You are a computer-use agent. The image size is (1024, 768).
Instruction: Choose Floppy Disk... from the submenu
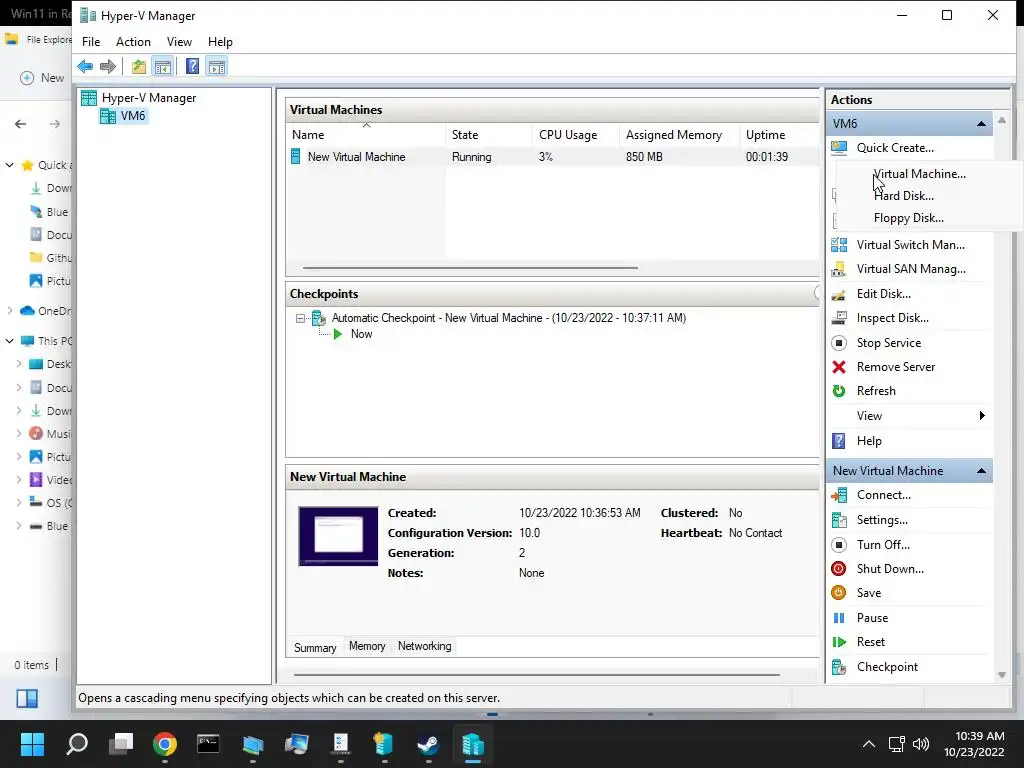click(x=908, y=218)
